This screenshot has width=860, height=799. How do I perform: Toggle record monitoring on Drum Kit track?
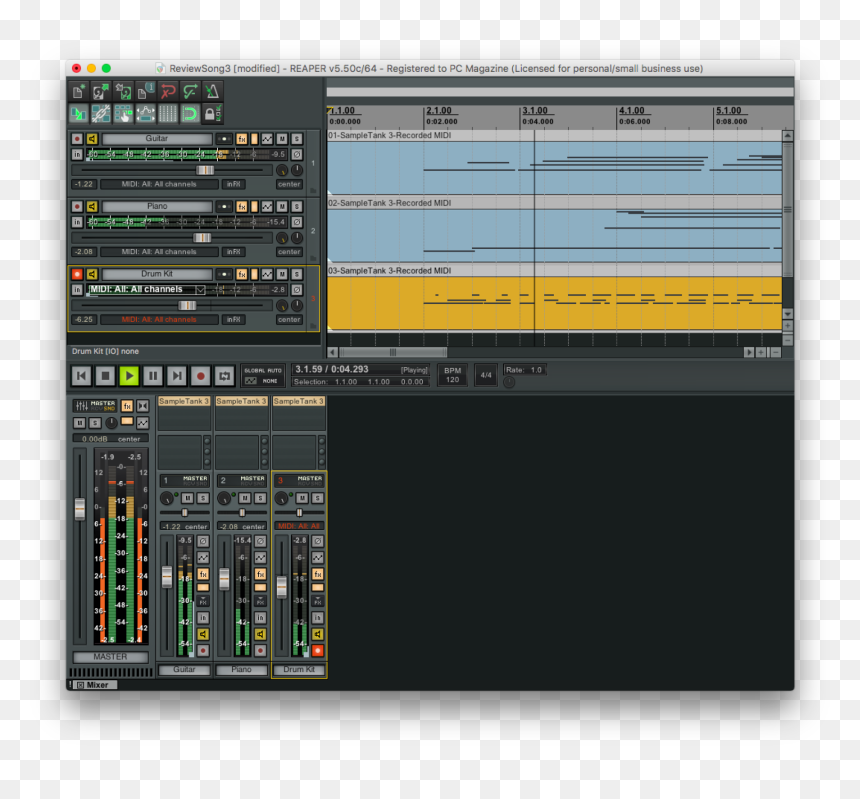[x=92, y=274]
